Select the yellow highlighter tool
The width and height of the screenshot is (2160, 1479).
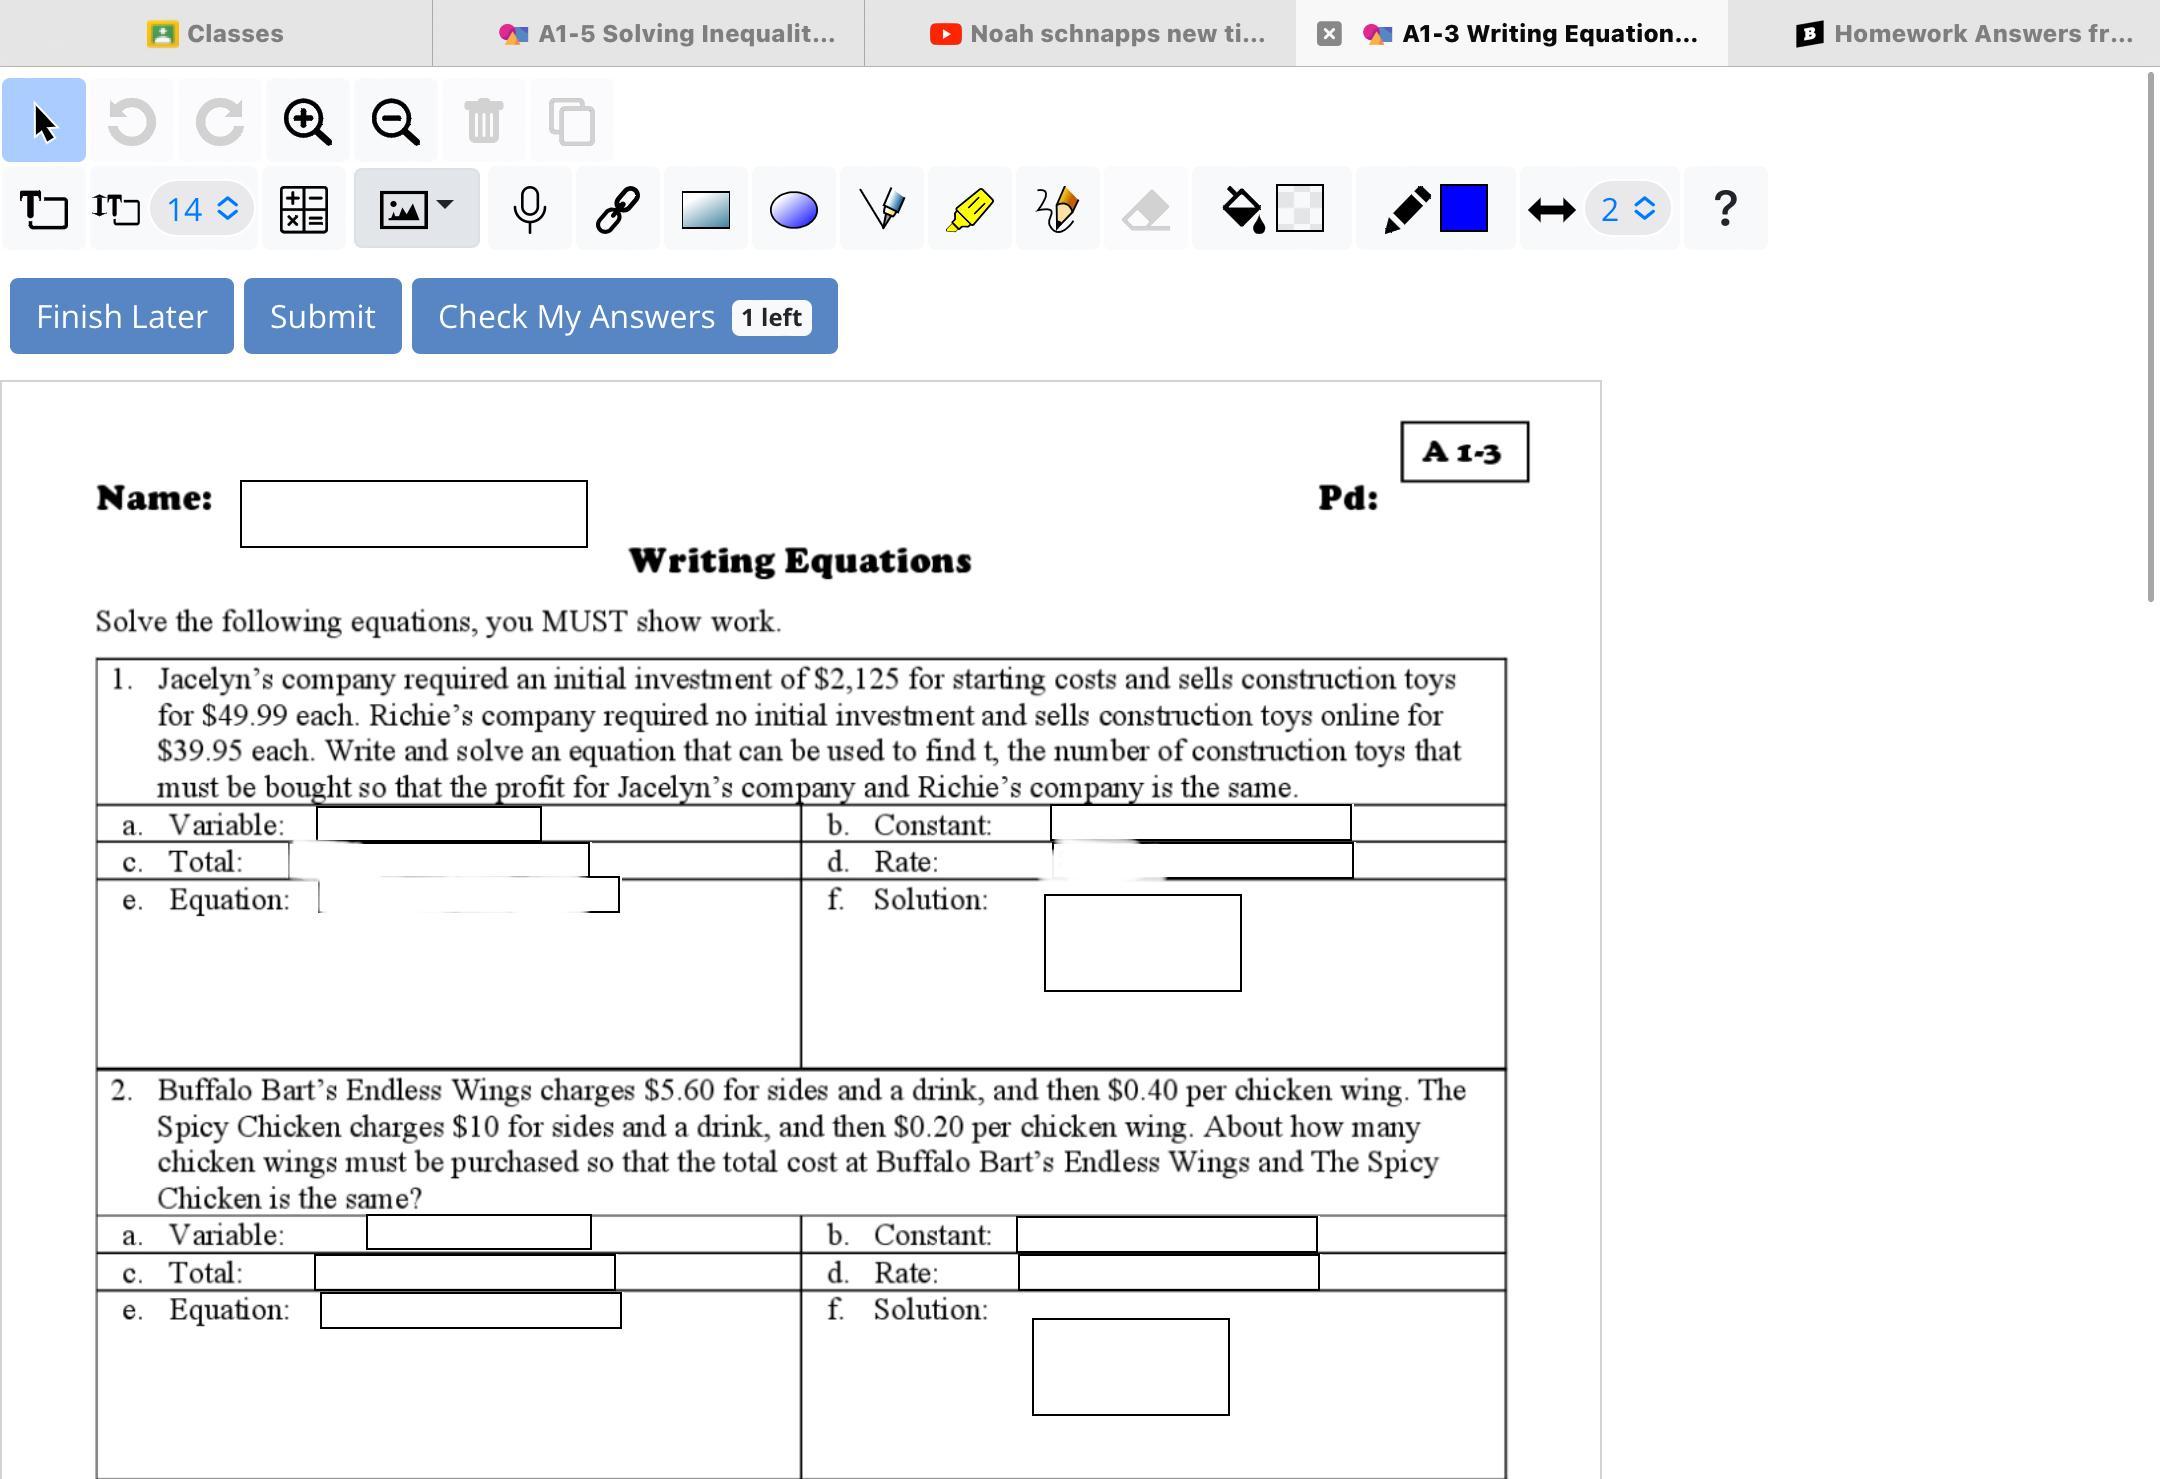(968, 209)
